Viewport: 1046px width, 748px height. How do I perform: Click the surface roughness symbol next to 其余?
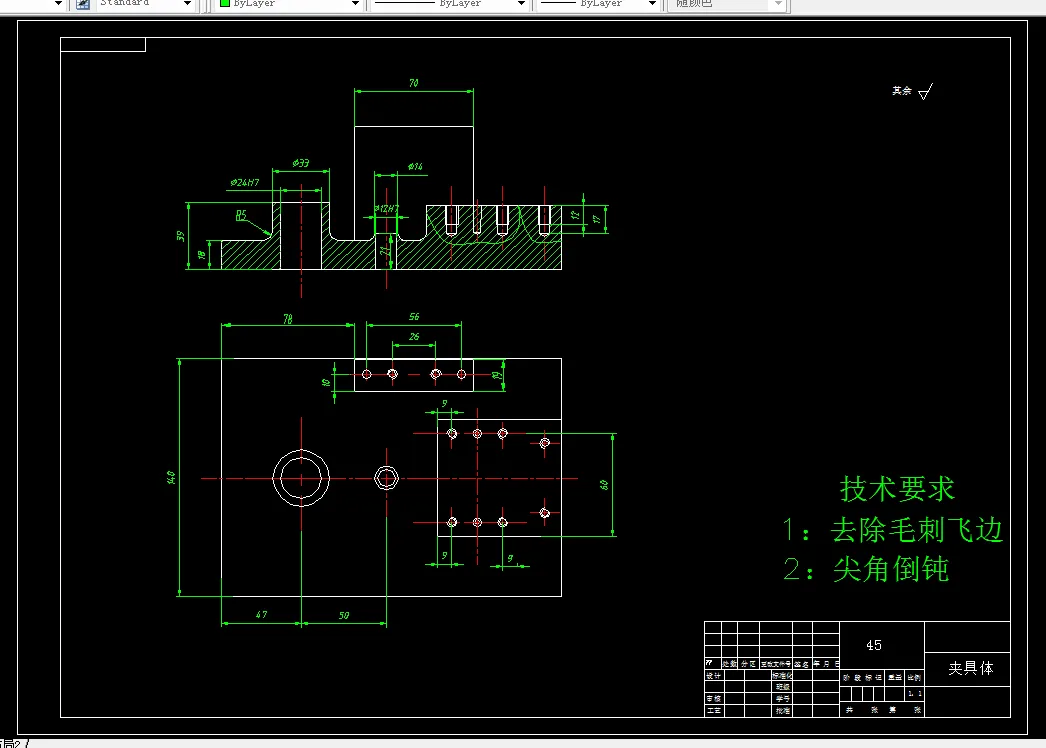926,91
